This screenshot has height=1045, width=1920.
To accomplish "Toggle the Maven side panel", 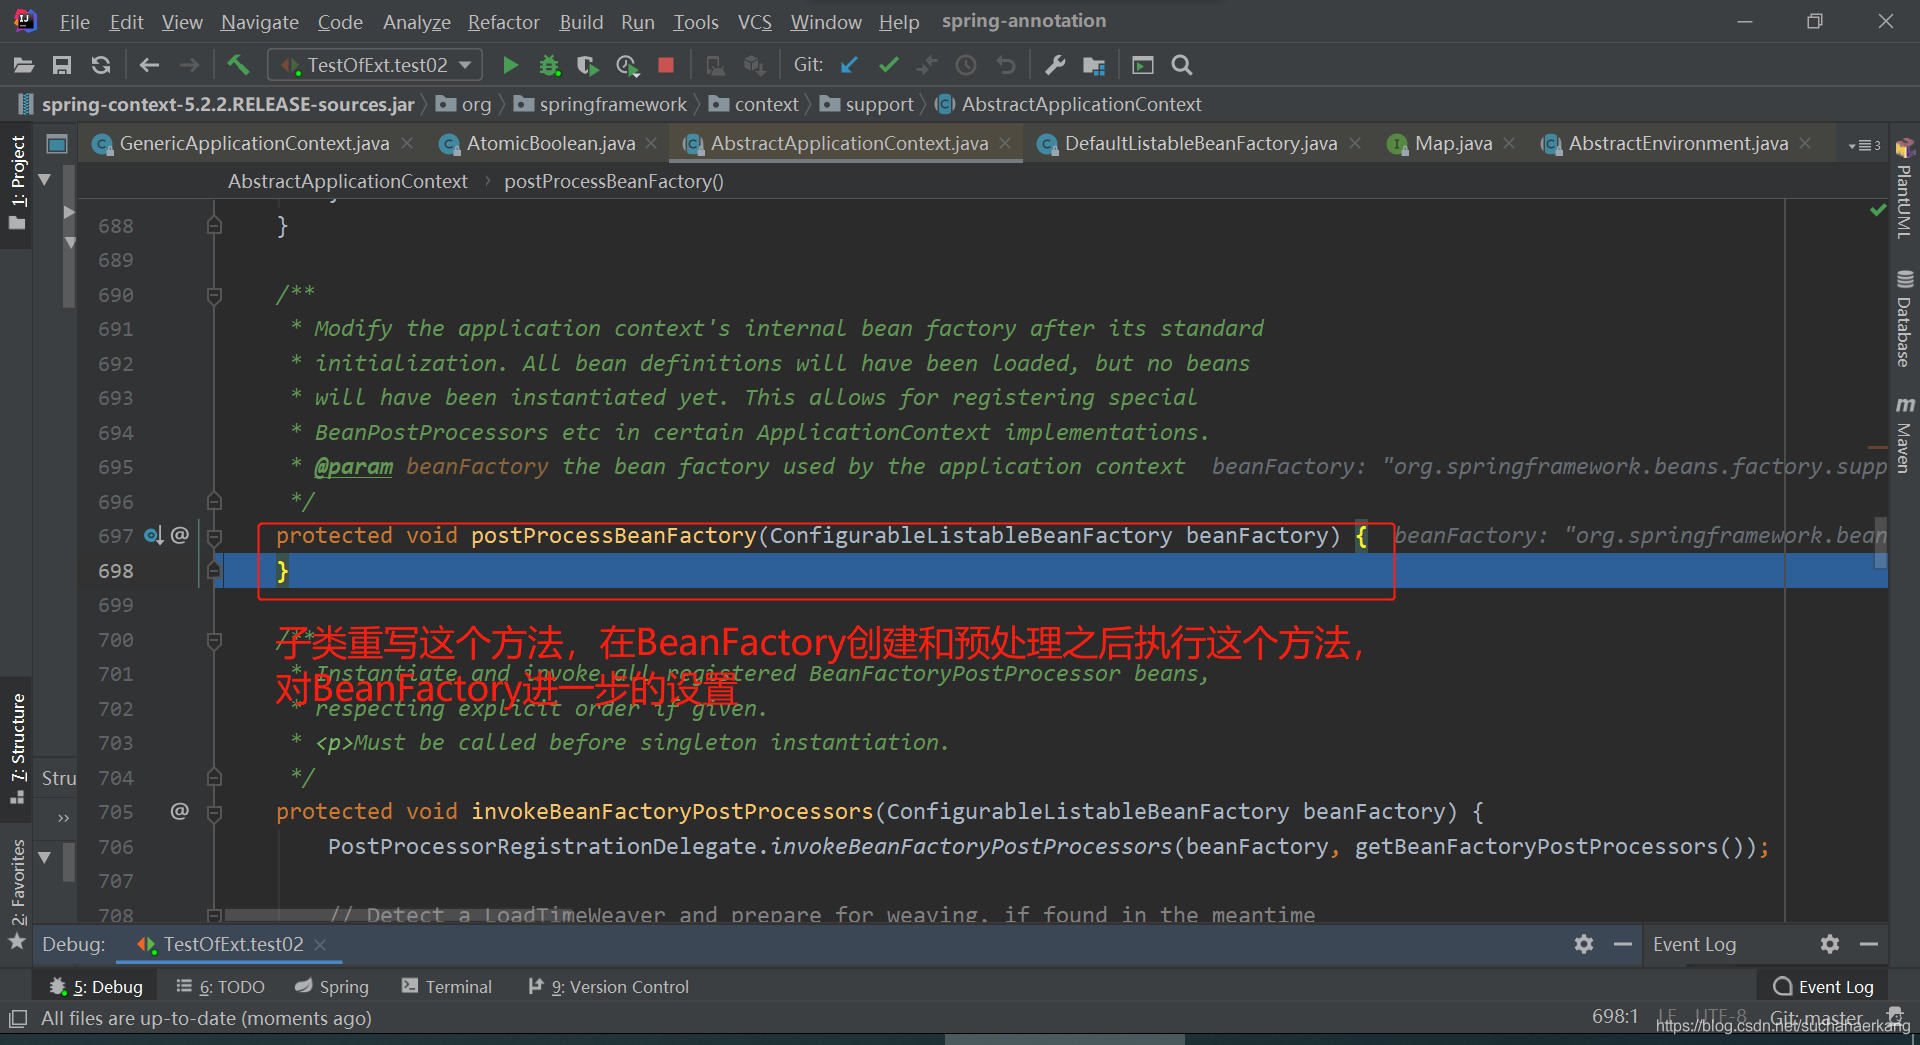I will [x=1904, y=435].
